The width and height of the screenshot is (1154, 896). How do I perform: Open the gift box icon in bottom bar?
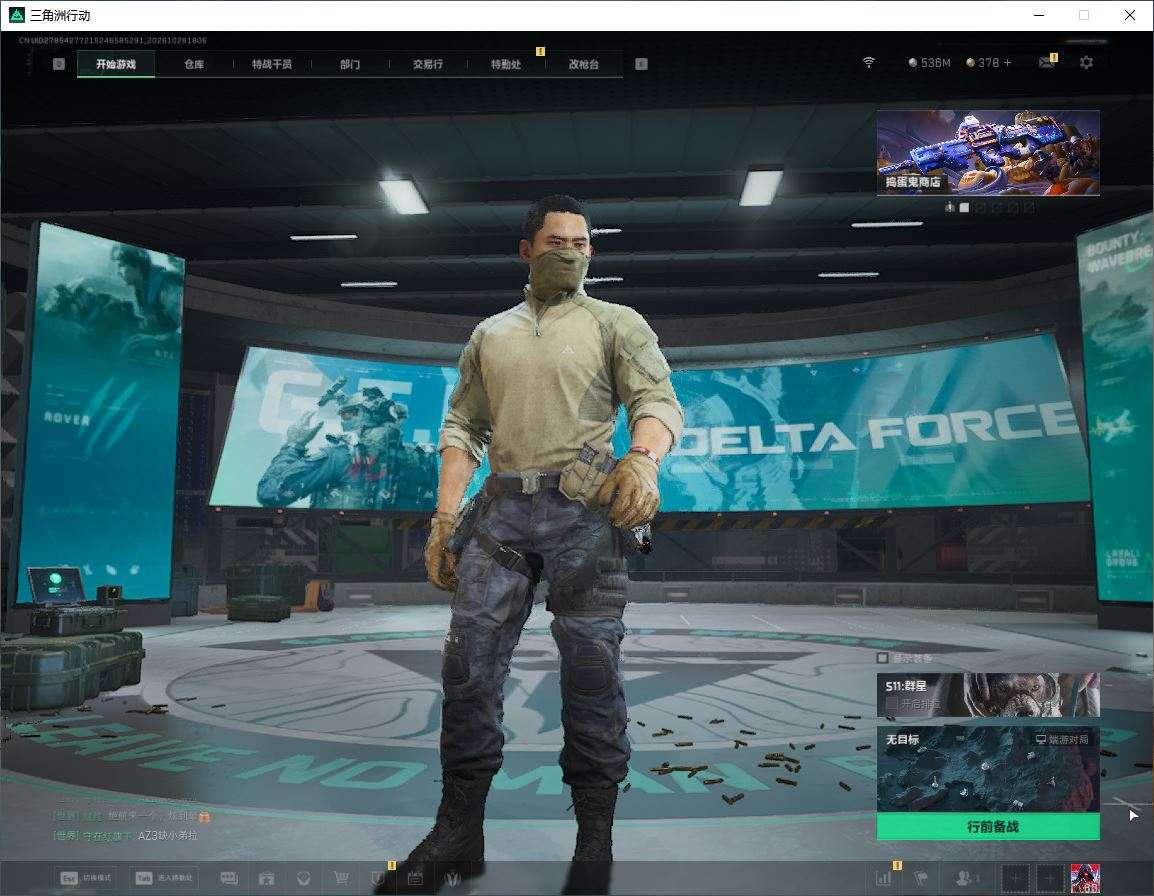point(266,878)
